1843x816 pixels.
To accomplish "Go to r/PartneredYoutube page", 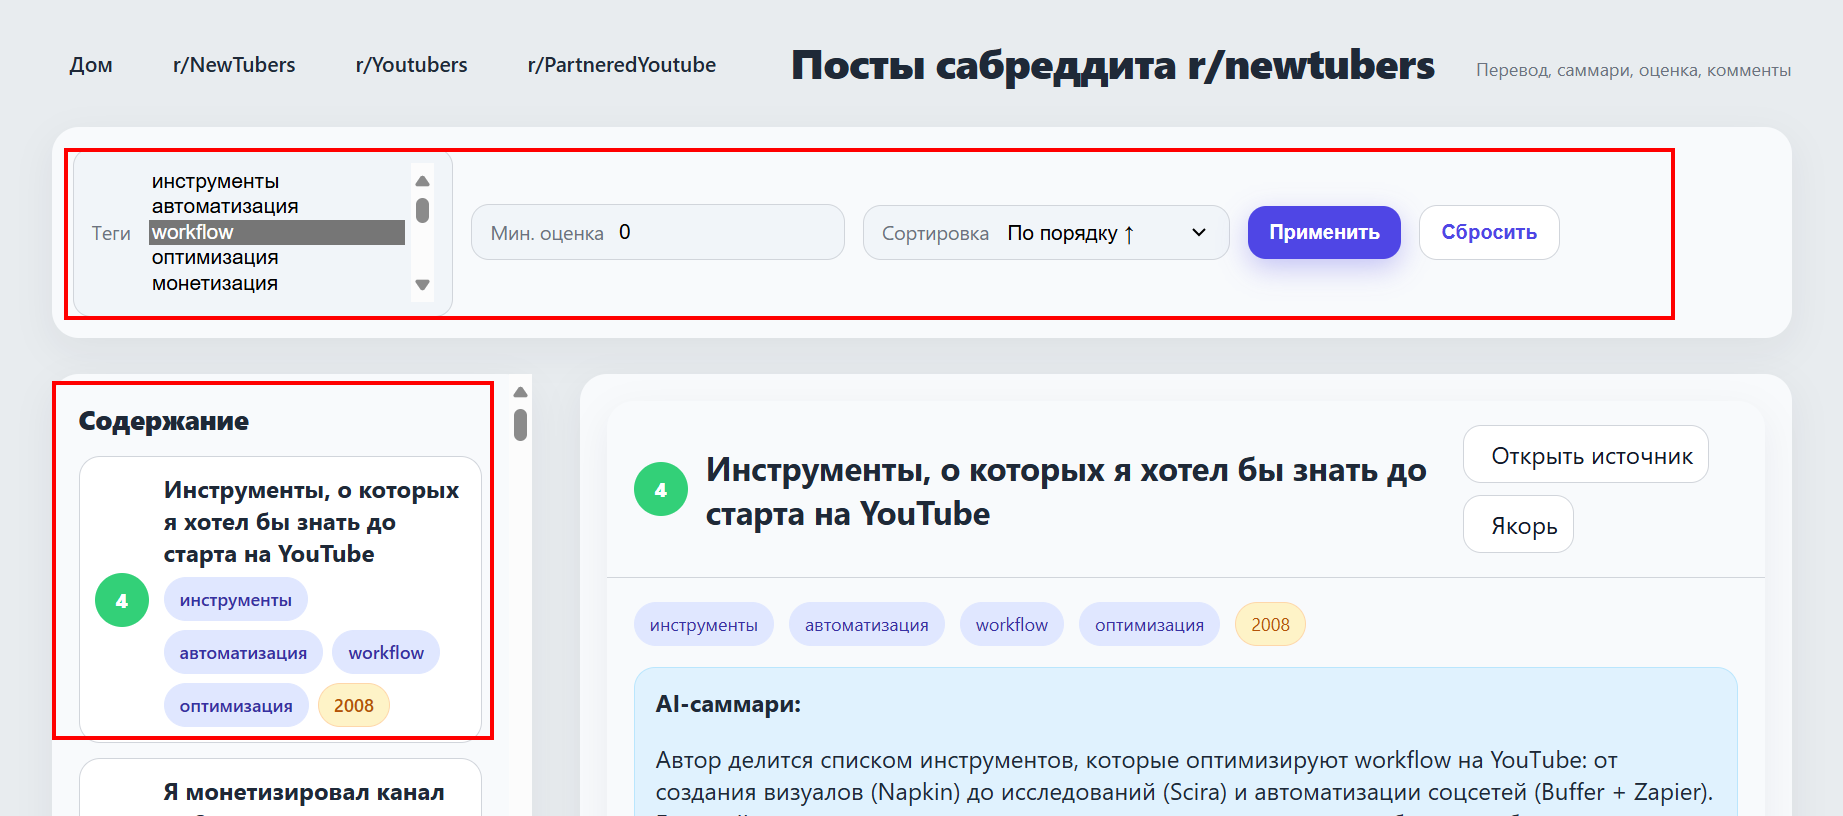I will tap(621, 65).
